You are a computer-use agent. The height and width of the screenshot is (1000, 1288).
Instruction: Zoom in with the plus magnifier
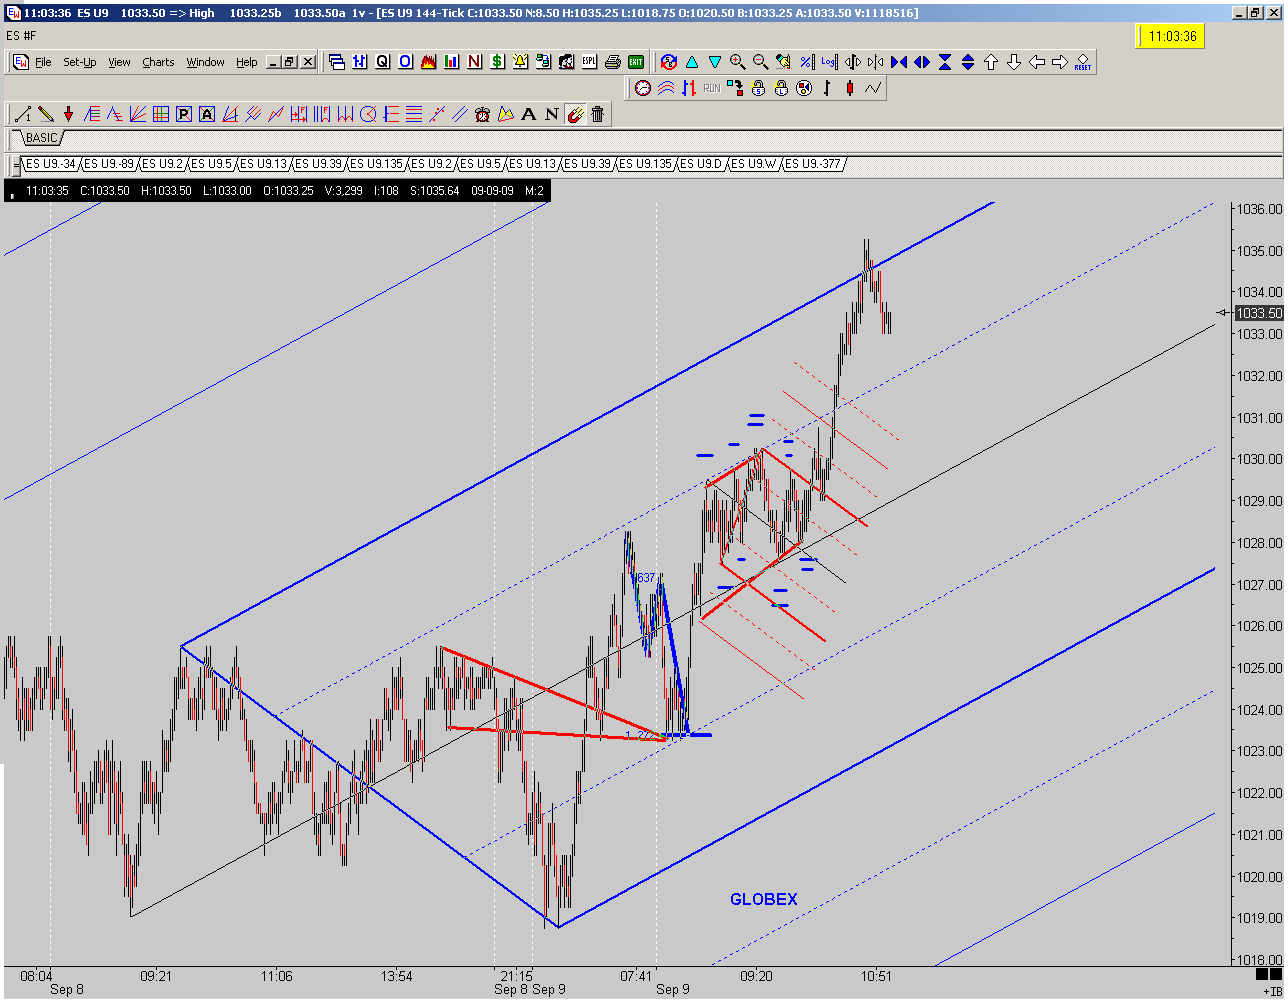738,62
